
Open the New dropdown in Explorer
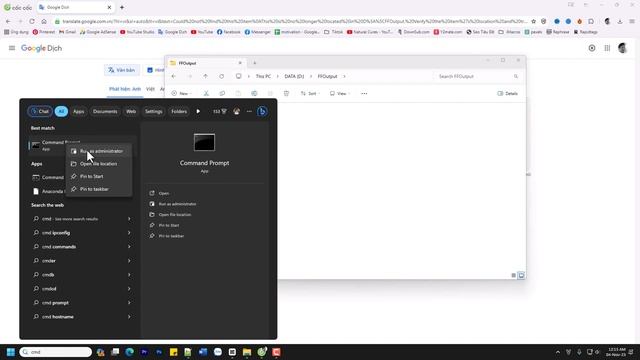182,93
